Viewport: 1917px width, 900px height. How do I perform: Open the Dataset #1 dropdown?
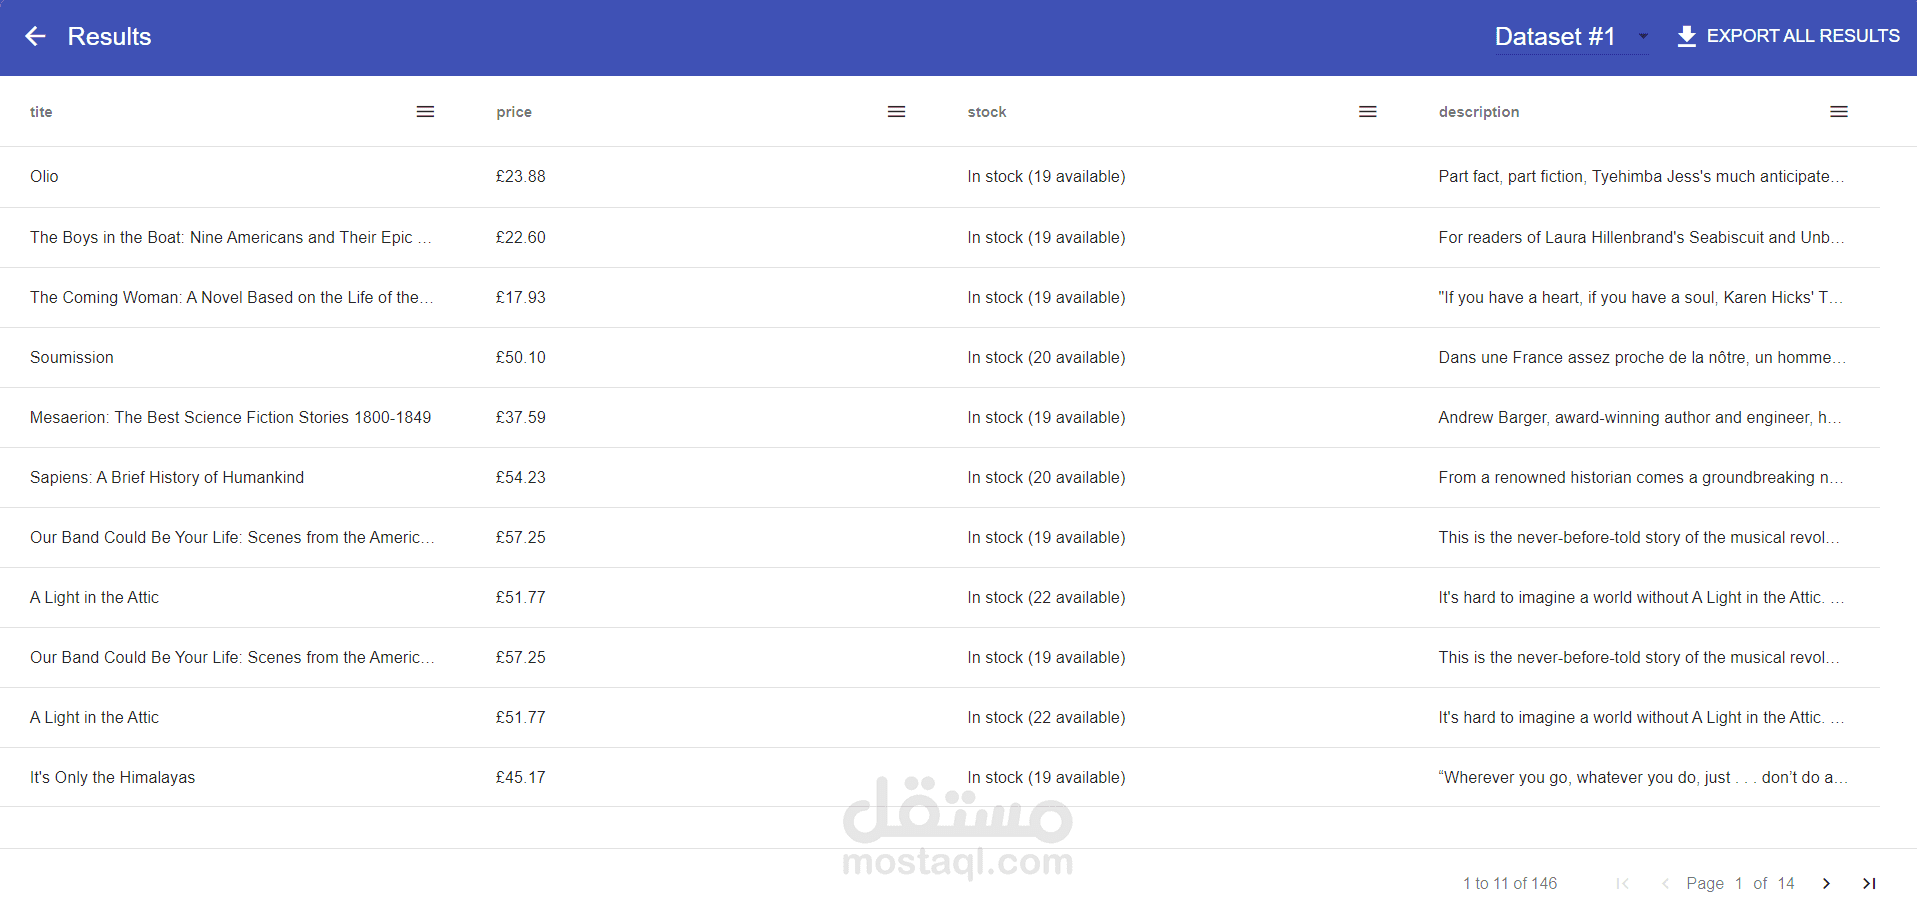pos(1571,37)
